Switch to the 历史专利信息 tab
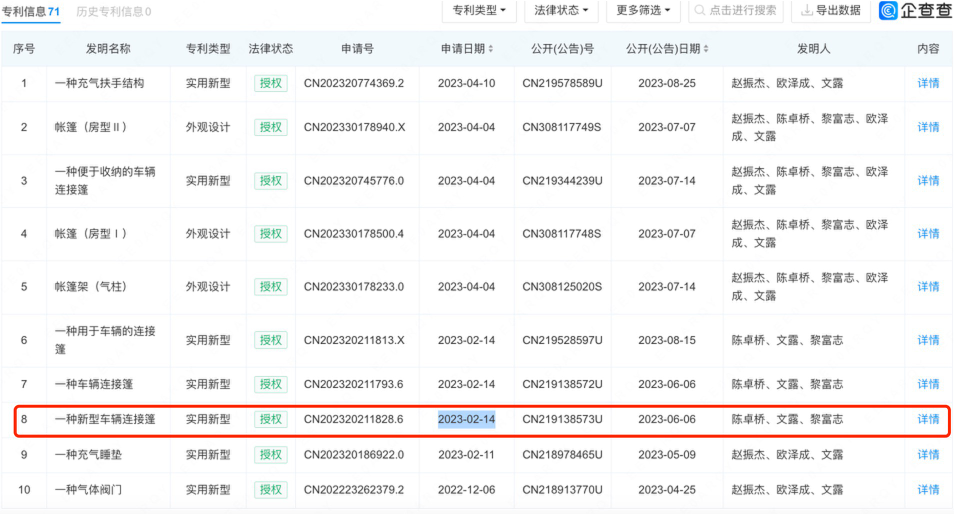This screenshot has width=954, height=514. click(x=114, y=12)
